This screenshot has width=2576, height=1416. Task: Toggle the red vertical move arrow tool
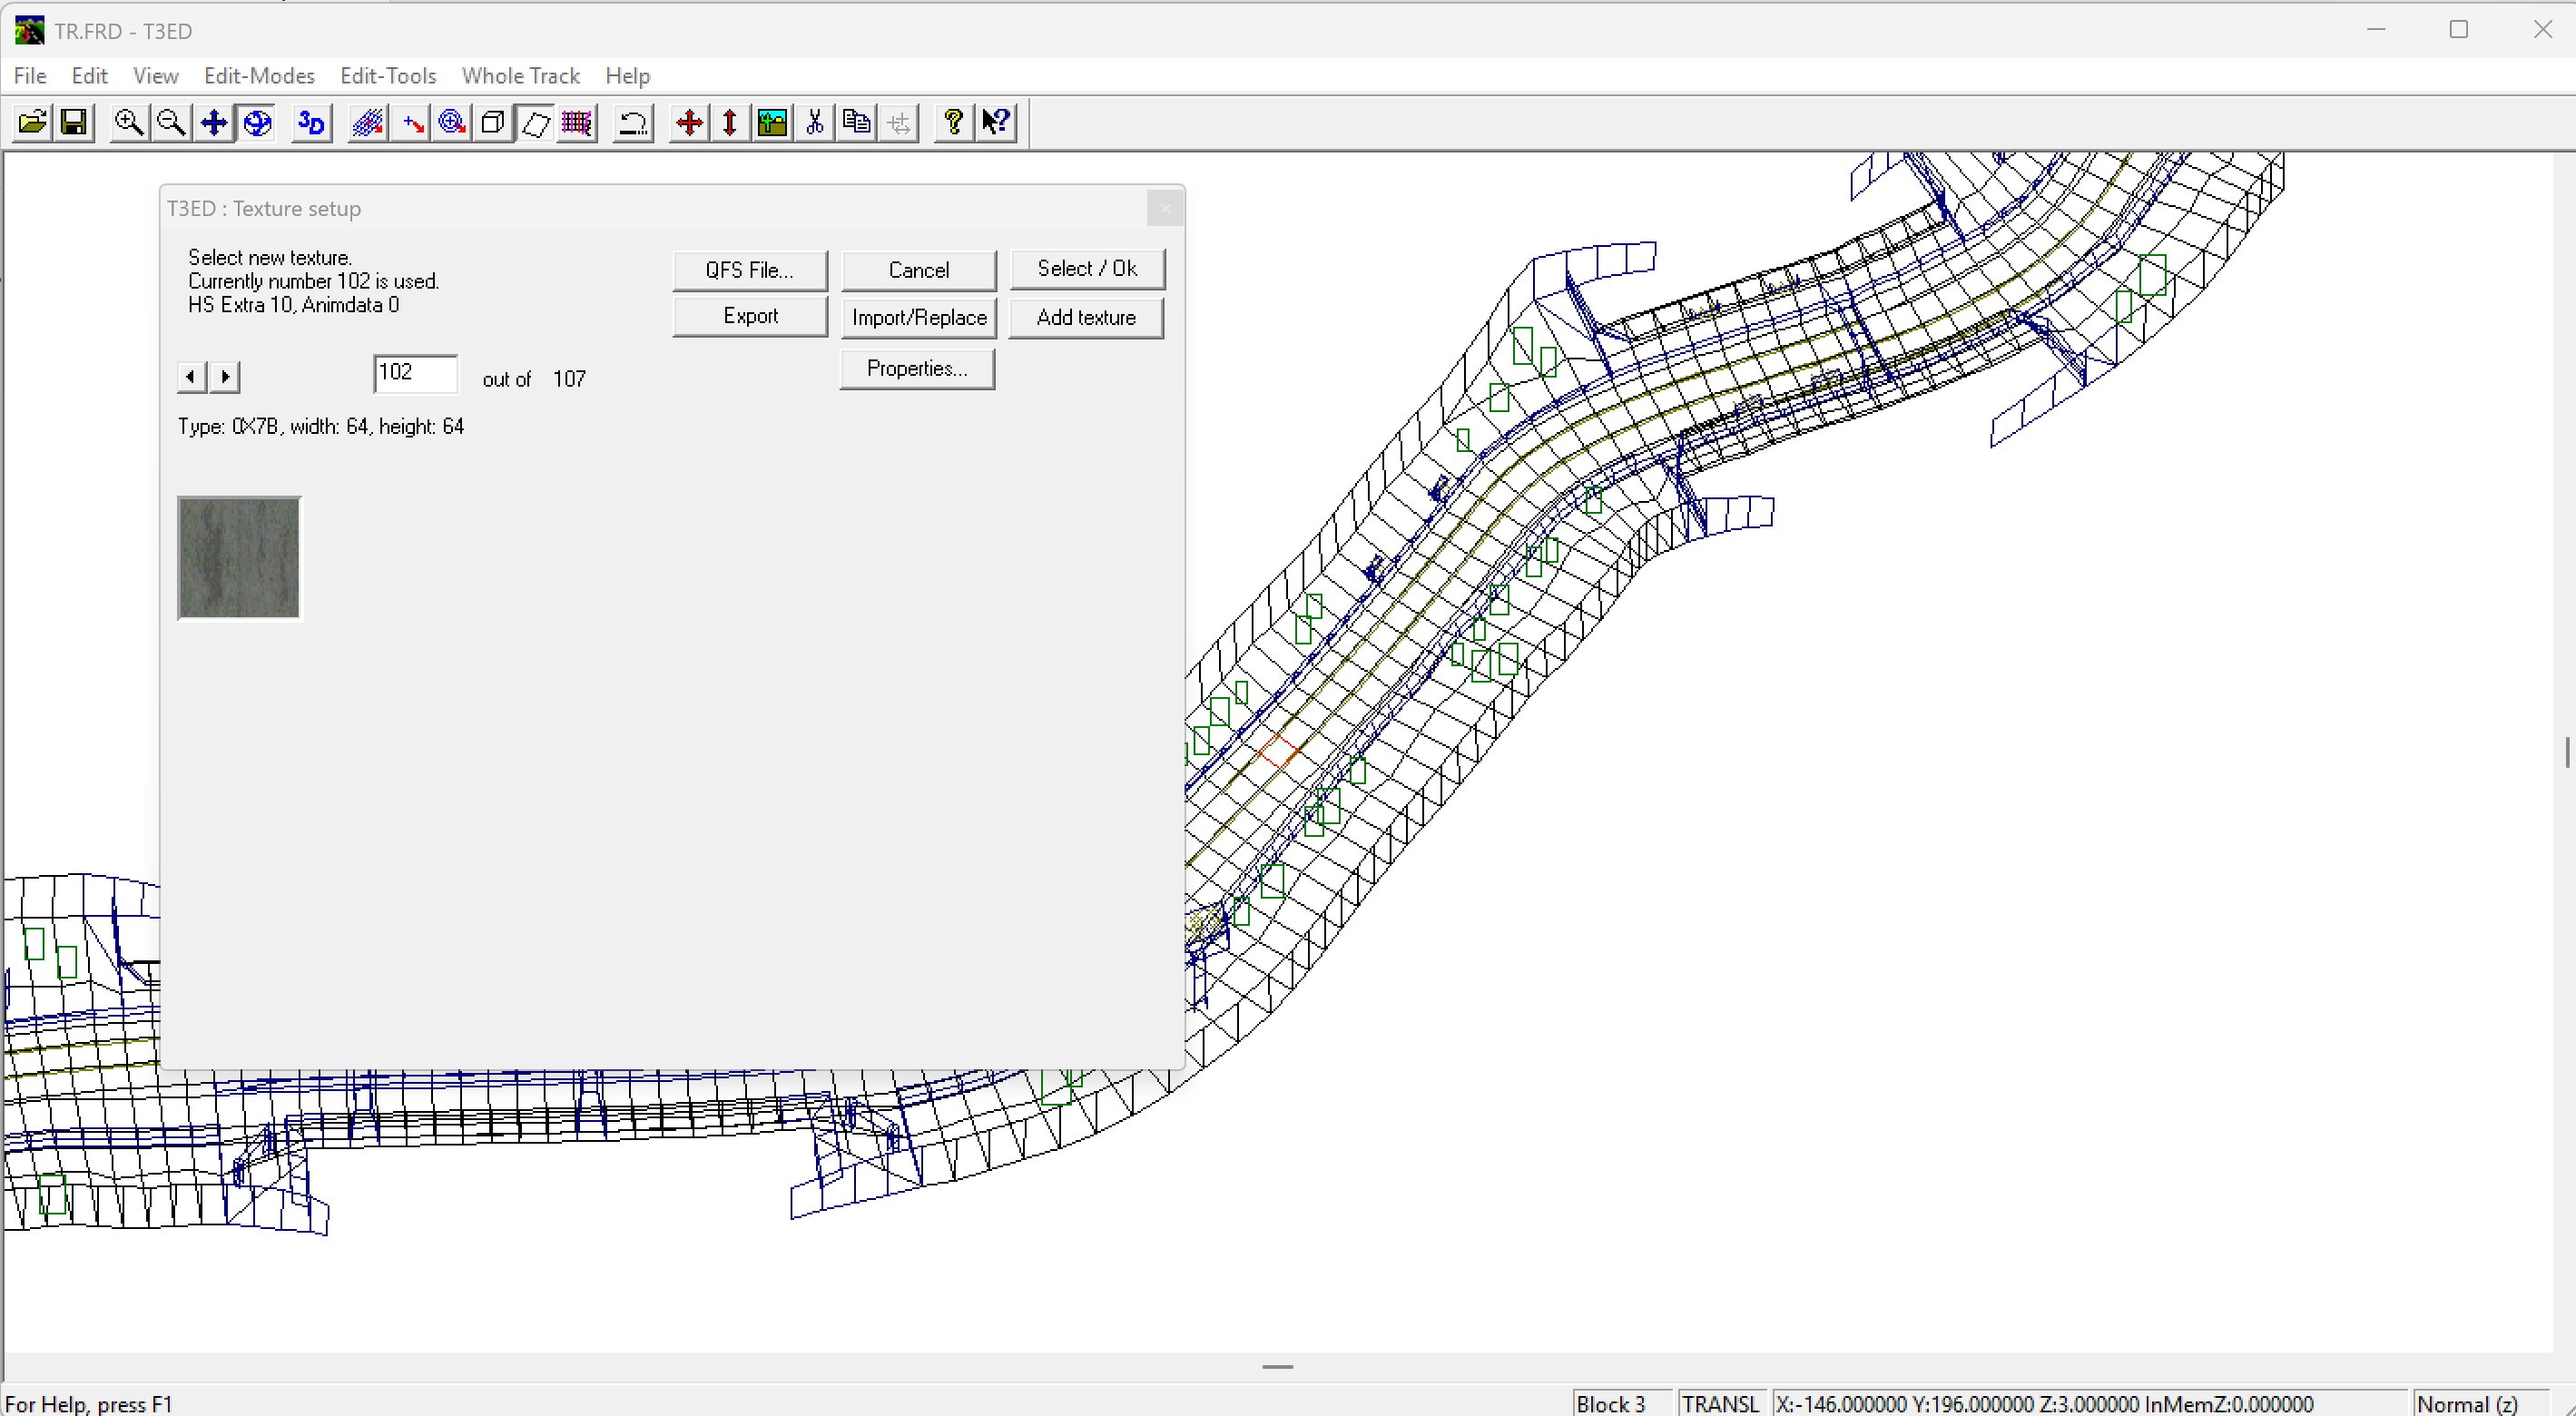click(x=730, y=123)
